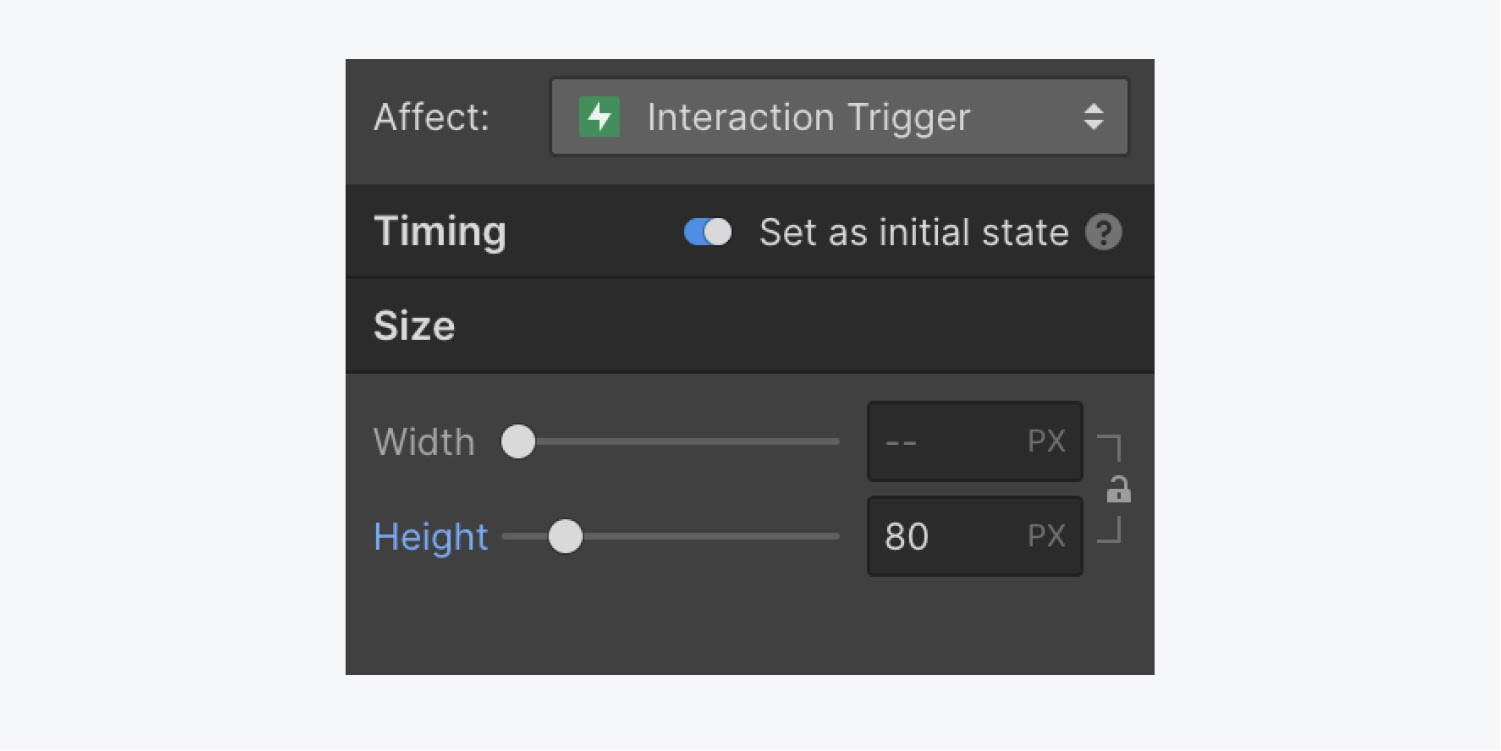Viewport: 1501px width, 751px height.
Task: Toggle the Set as initial state switch
Action: (708, 233)
